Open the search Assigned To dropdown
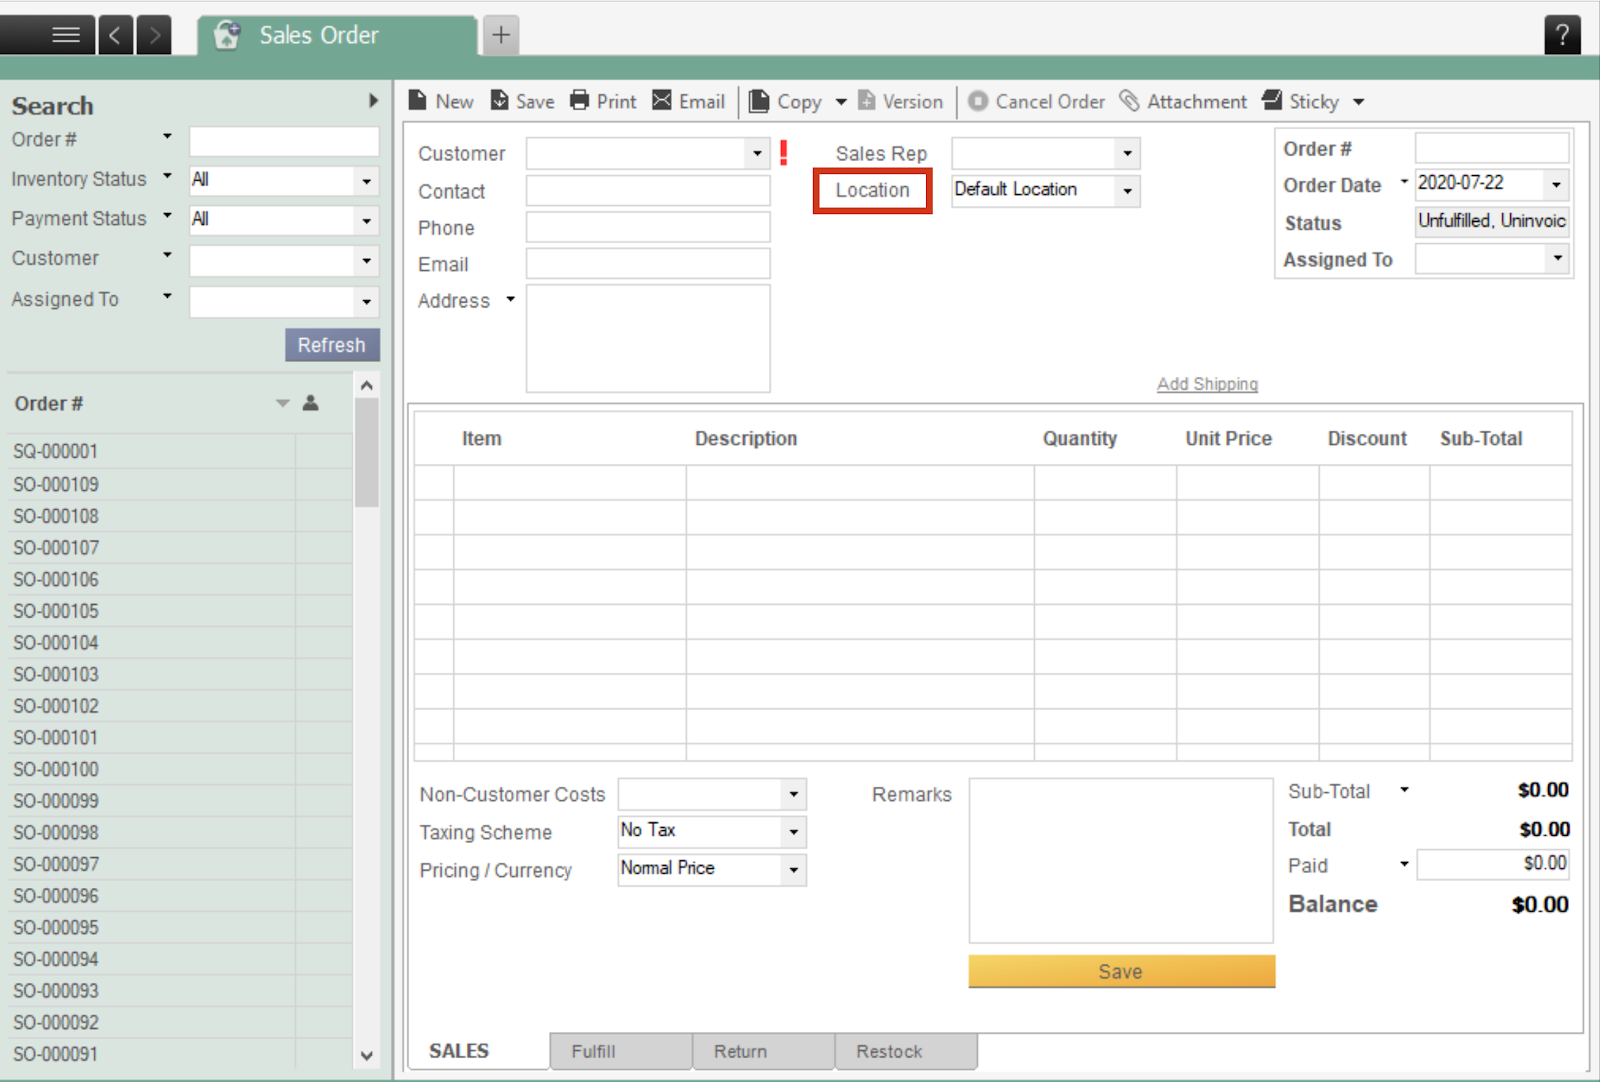The width and height of the screenshot is (1600, 1082). point(367,302)
